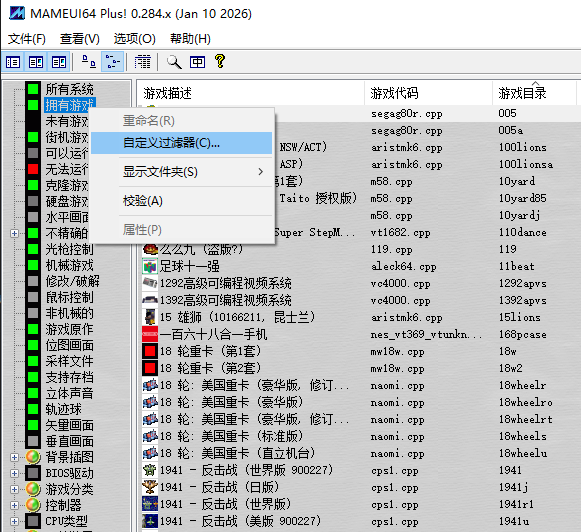Select the 垂直画面 folder

pyautogui.click(x=70, y=441)
